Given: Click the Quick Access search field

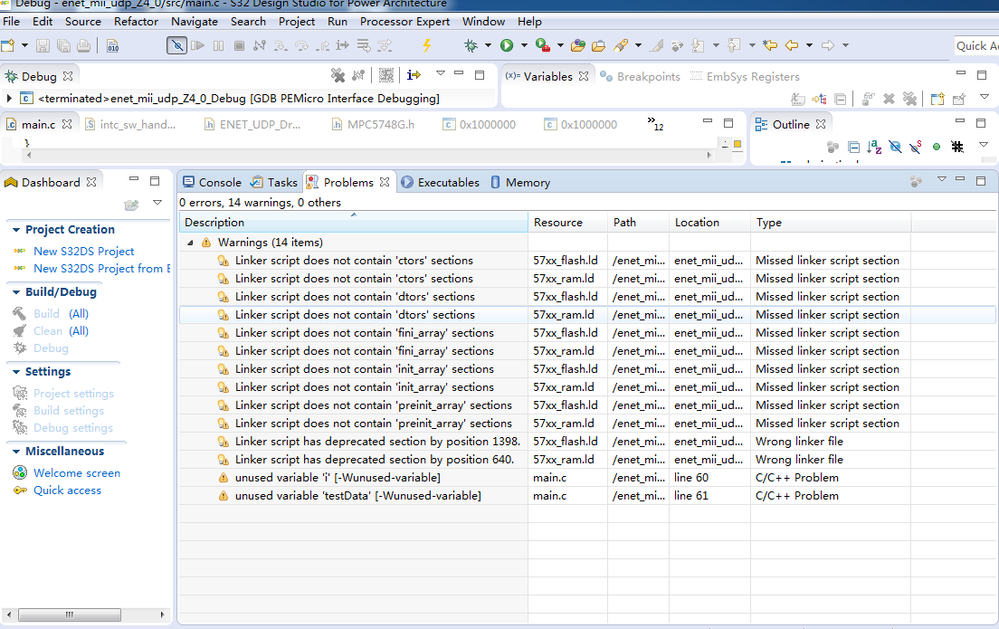Looking at the screenshot, I should point(975,45).
